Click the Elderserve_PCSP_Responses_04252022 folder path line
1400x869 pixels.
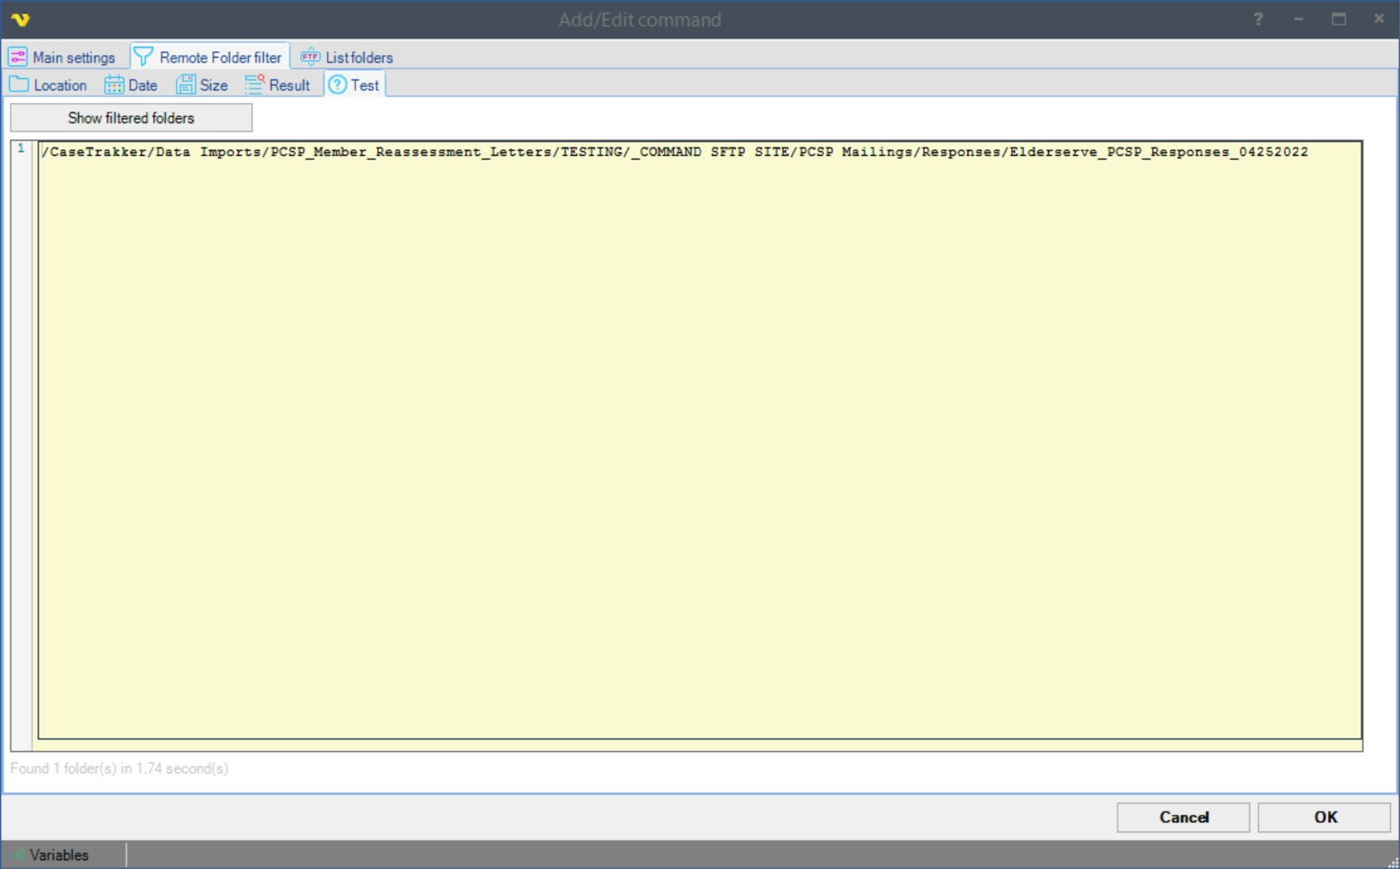(x=675, y=152)
